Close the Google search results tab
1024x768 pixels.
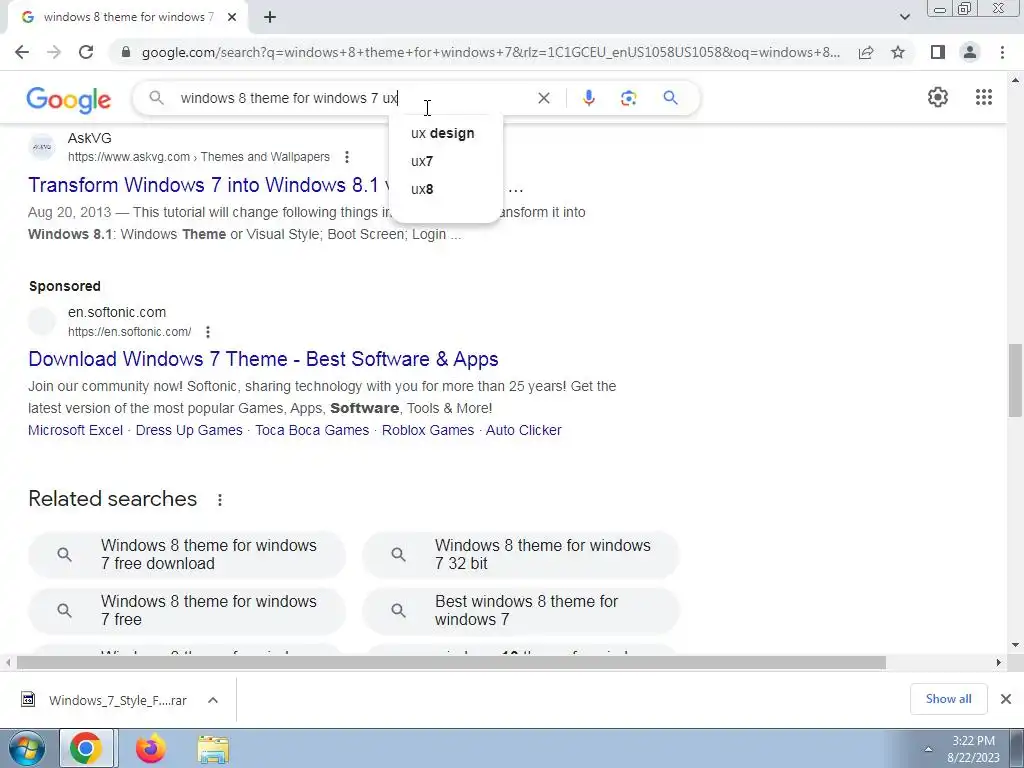pyautogui.click(x=232, y=17)
